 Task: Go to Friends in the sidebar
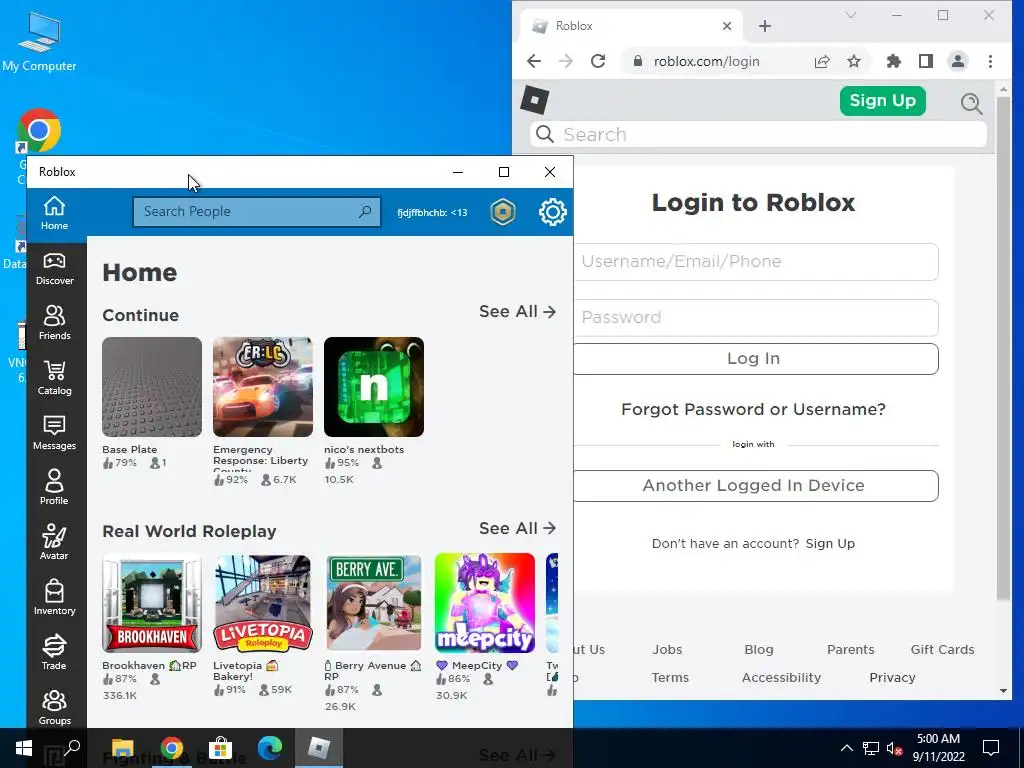coord(54,323)
